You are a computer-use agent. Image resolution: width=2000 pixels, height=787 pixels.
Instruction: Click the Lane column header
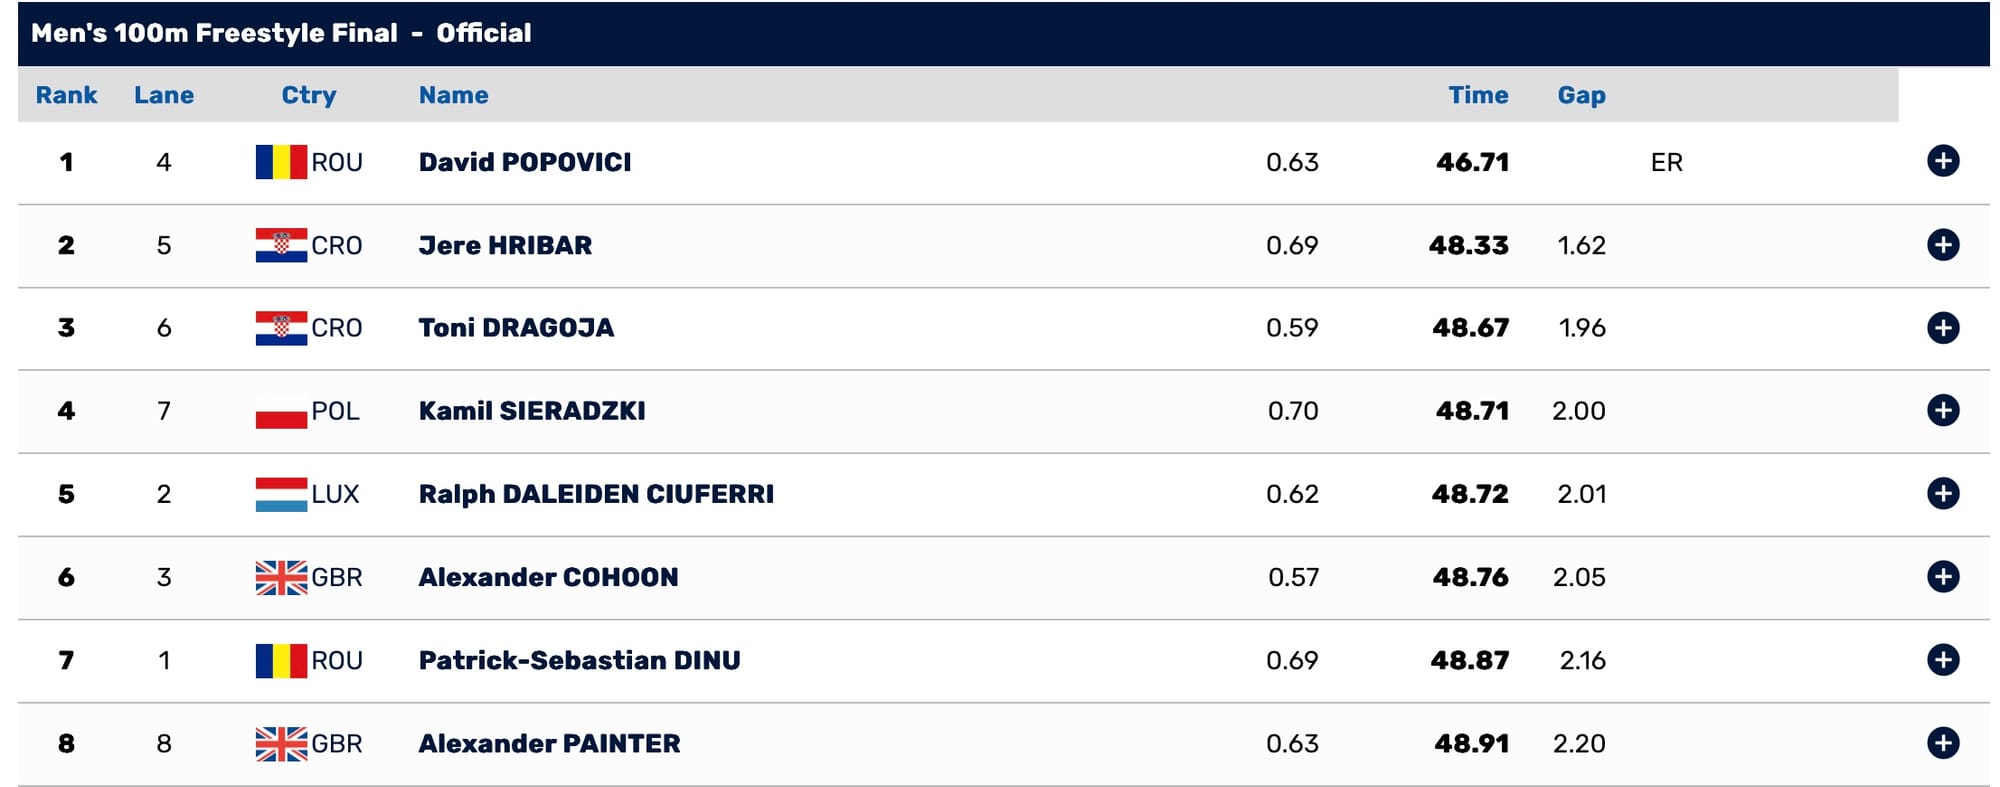point(164,95)
